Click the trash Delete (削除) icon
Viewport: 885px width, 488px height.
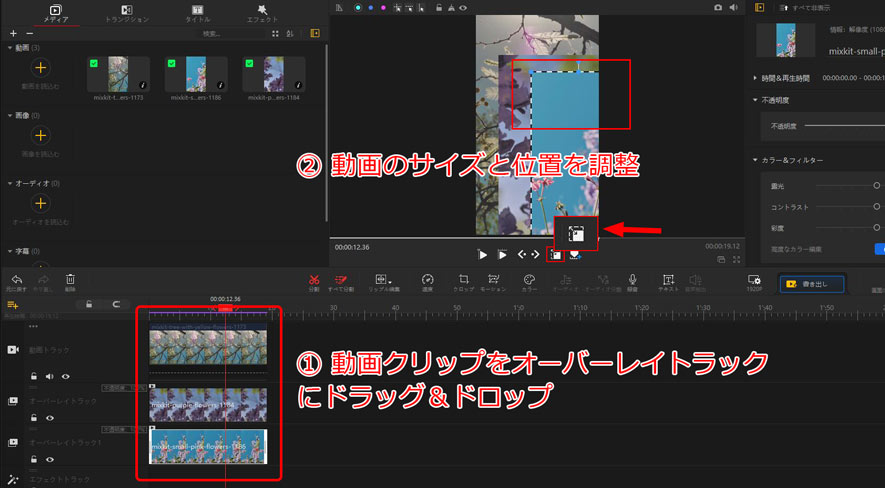(70, 279)
